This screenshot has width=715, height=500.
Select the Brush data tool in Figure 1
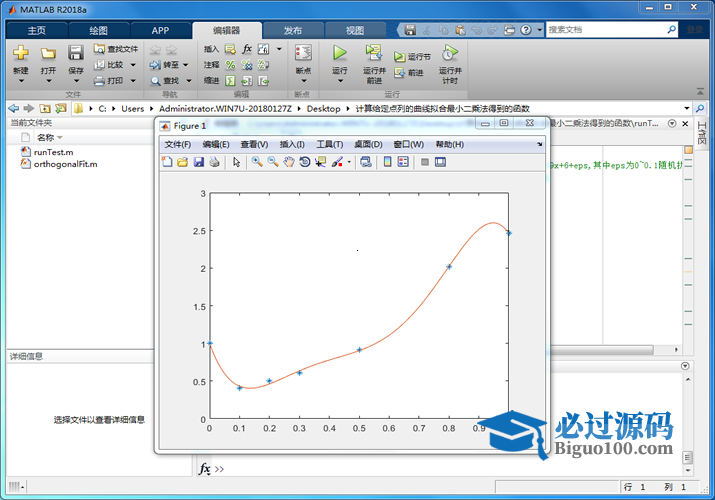pos(337,162)
